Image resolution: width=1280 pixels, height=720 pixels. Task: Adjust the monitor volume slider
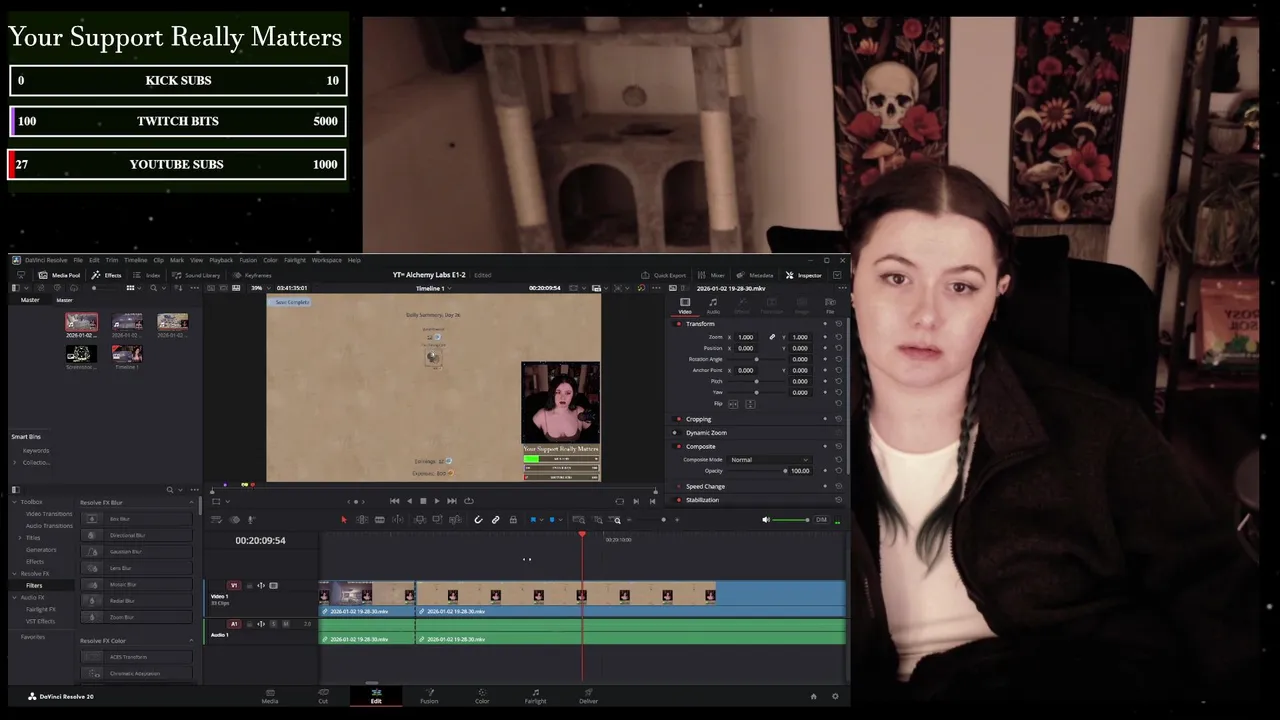click(x=792, y=520)
